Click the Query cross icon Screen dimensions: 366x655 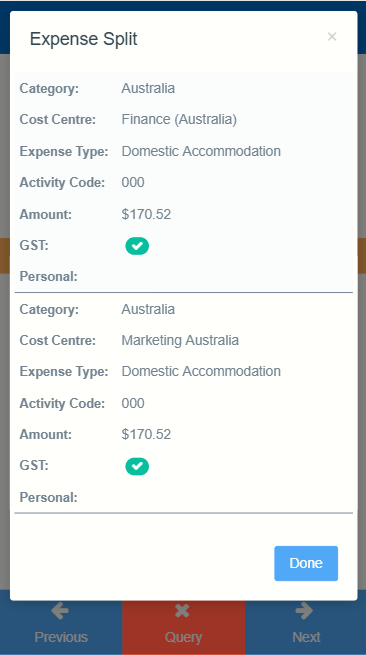click(183, 611)
